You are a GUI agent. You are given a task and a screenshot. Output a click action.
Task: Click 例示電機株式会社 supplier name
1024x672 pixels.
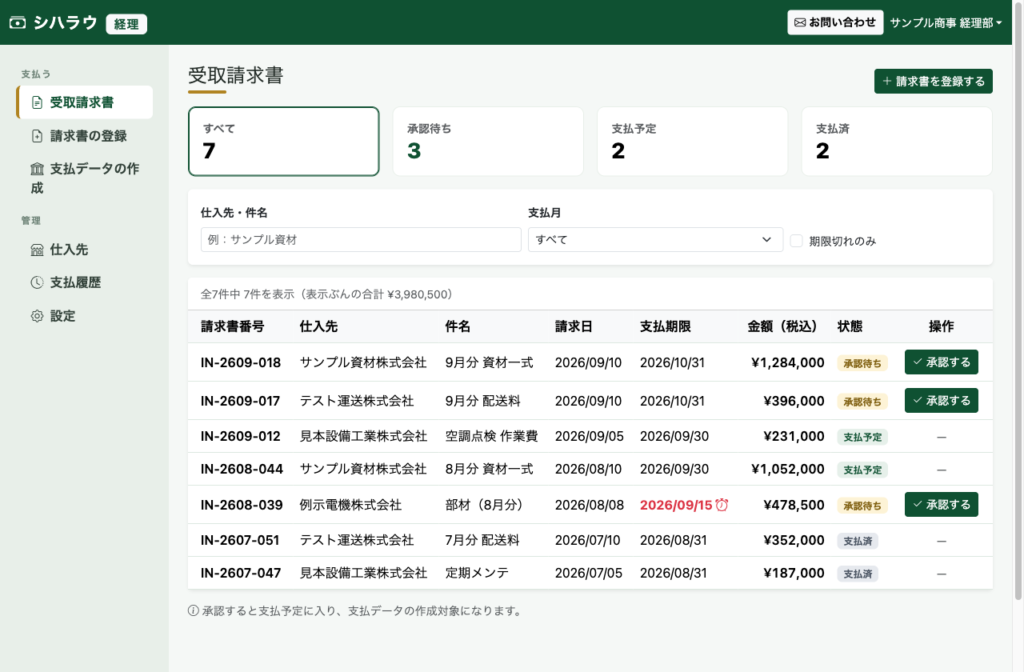351,505
